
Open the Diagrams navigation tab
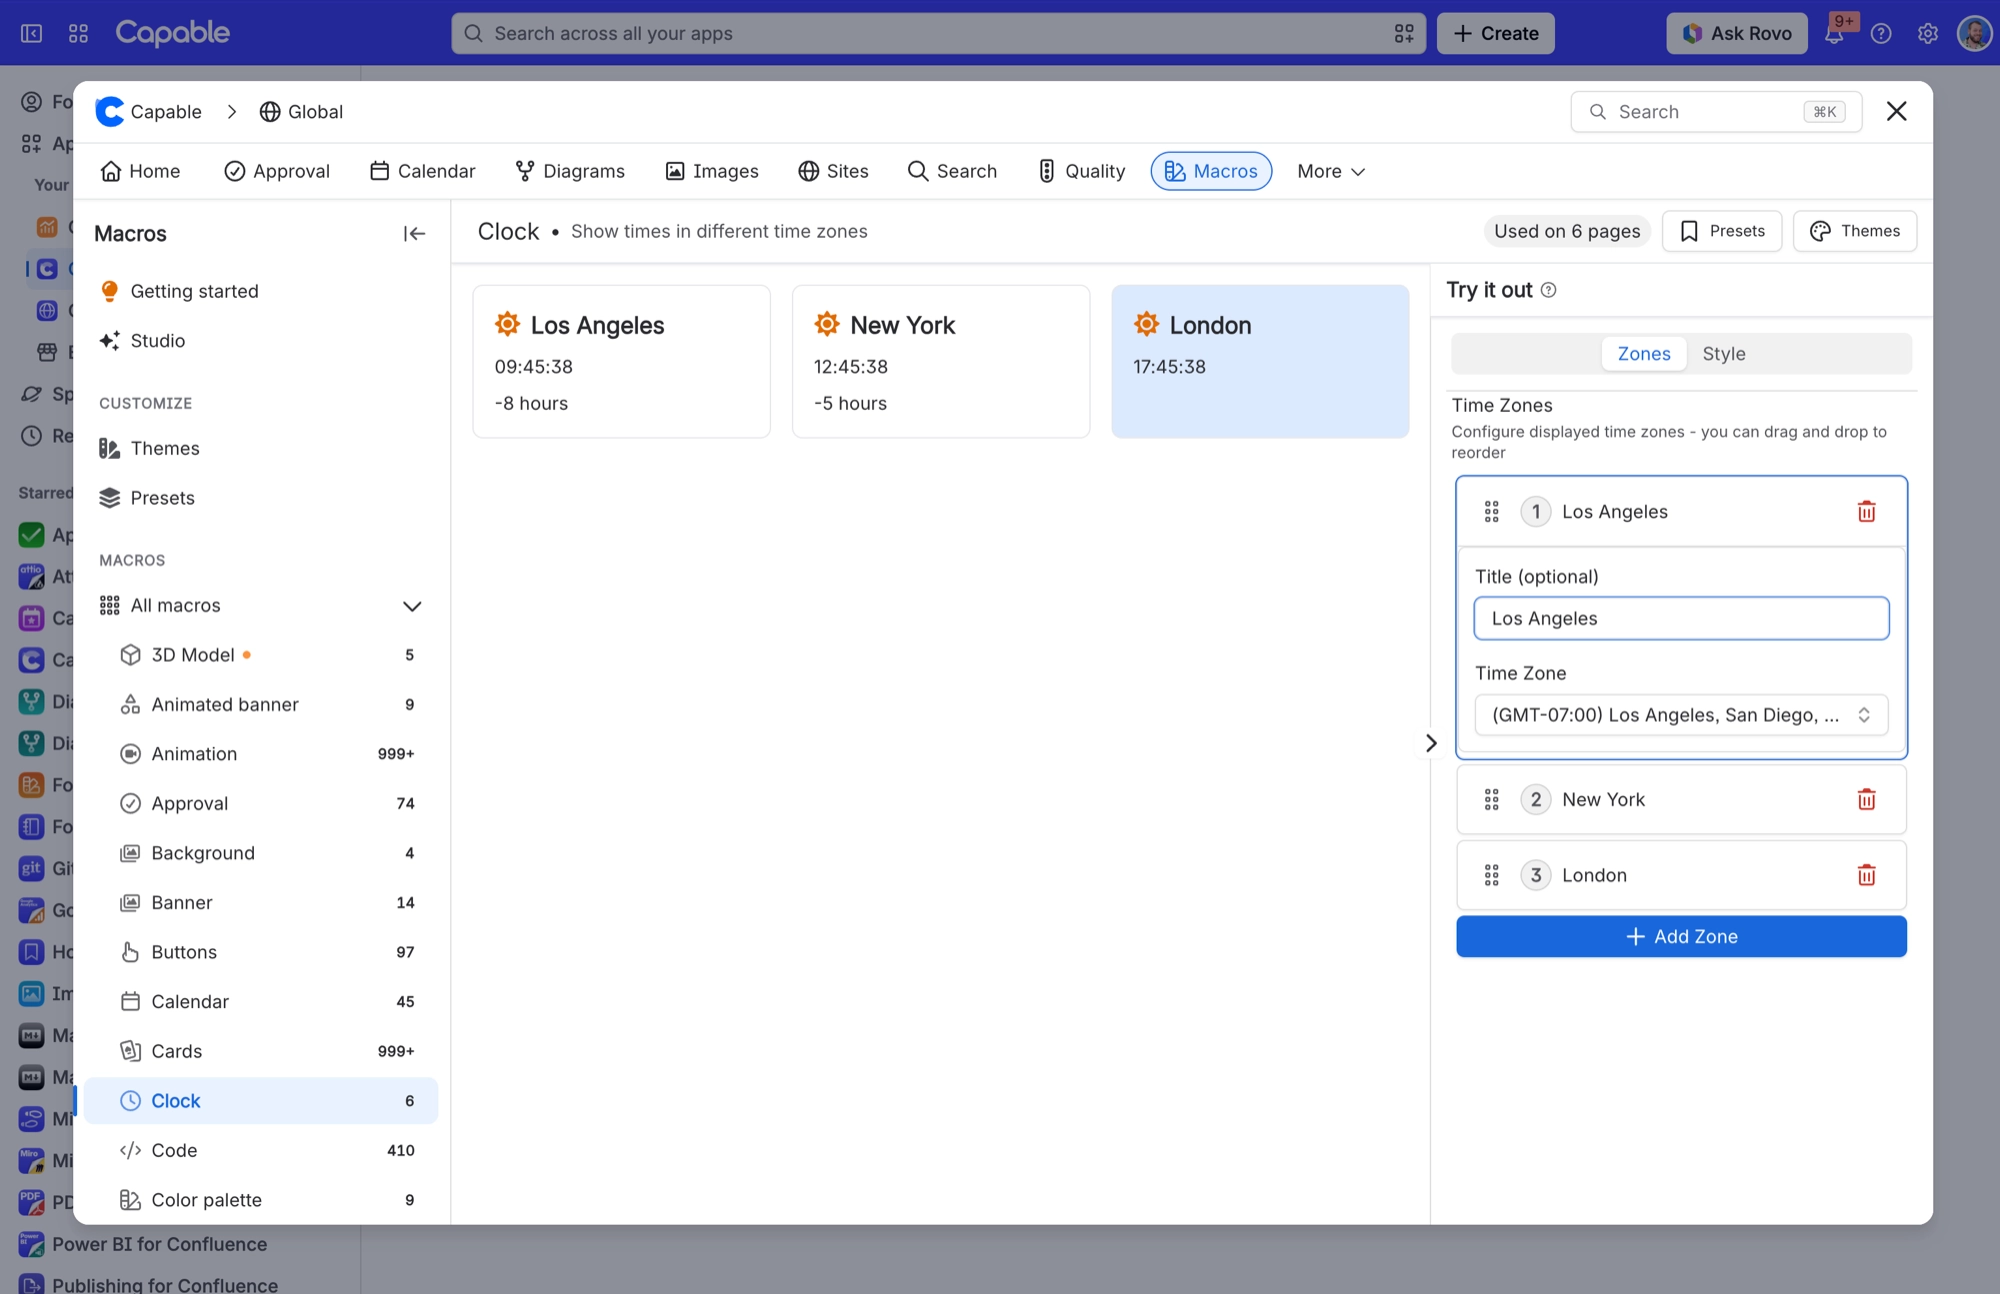[570, 172]
